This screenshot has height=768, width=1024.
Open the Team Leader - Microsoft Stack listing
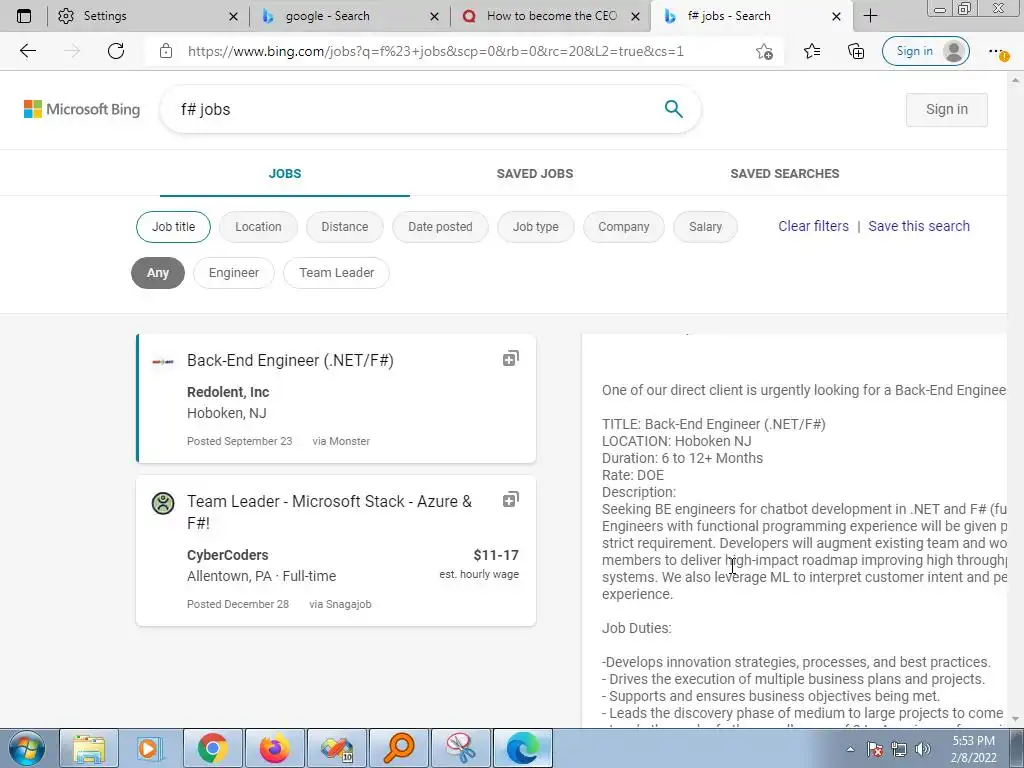pyautogui.click(x=336, y=551)
